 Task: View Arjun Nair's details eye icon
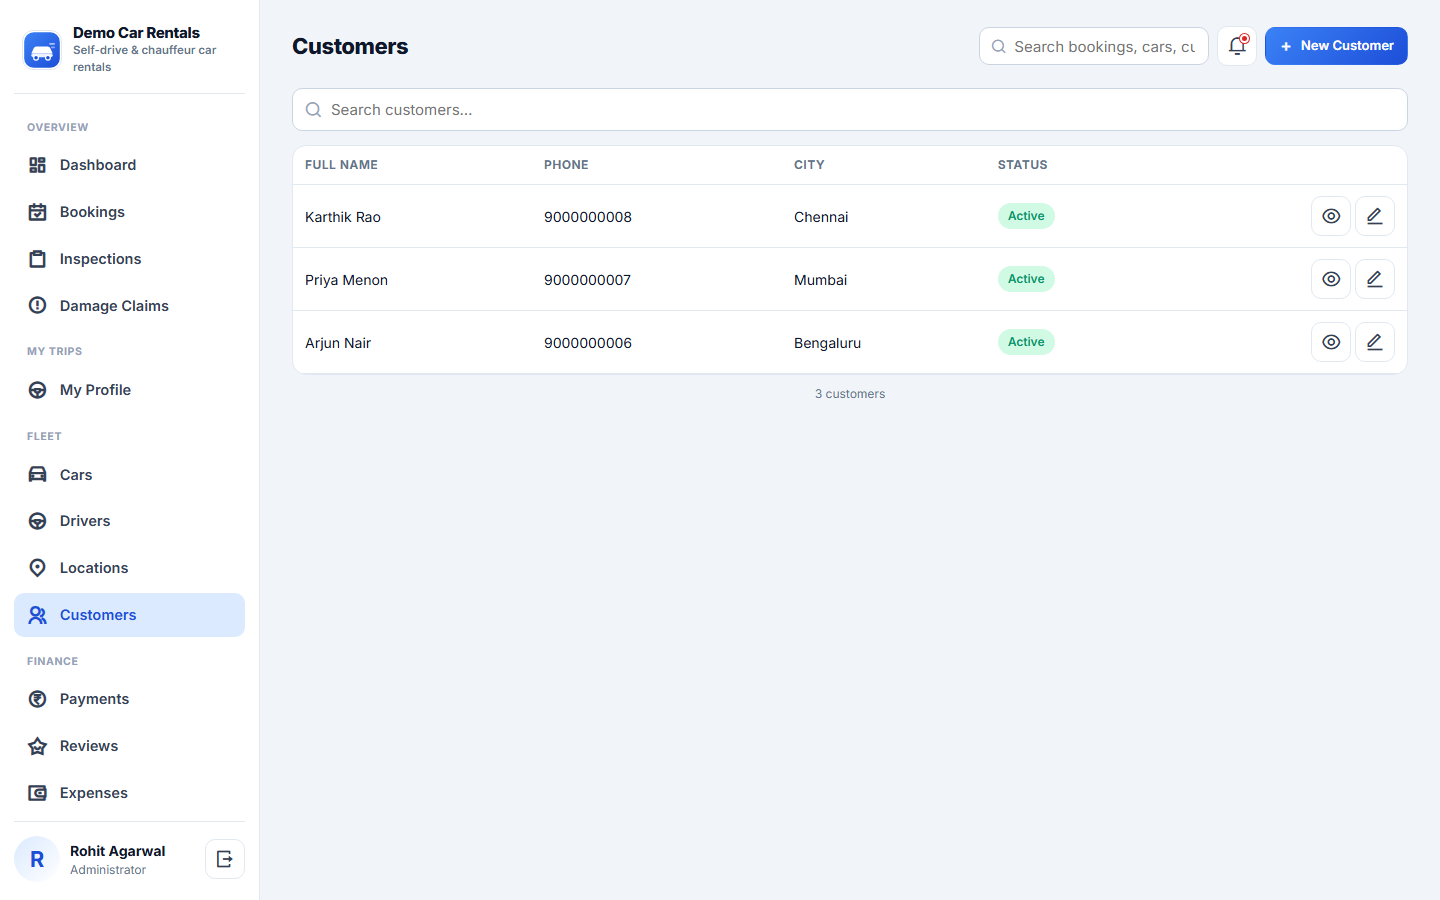(x=1331, y=342)
